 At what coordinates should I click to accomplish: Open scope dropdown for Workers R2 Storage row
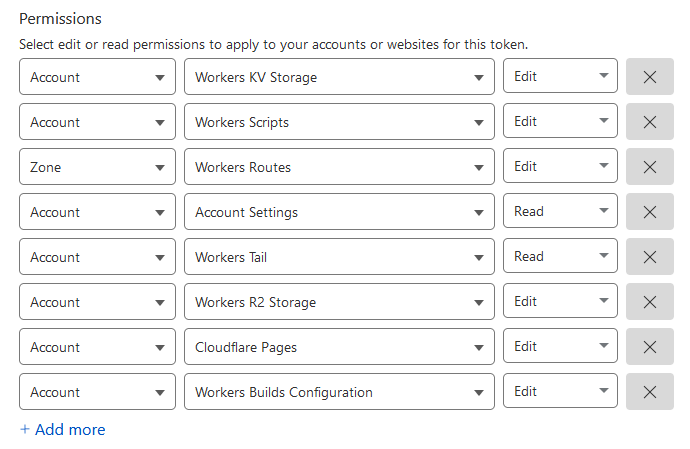(97, 302)
